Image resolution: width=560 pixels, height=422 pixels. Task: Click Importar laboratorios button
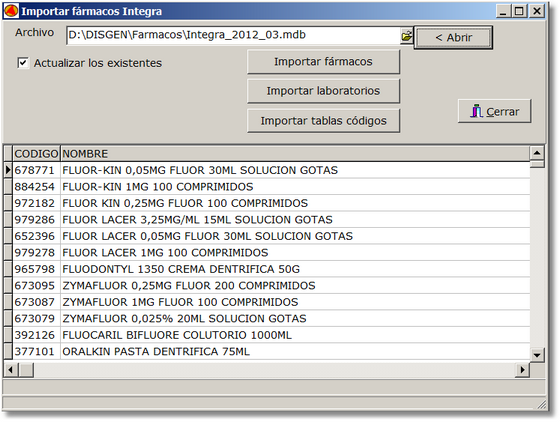[x=323, y=91]
